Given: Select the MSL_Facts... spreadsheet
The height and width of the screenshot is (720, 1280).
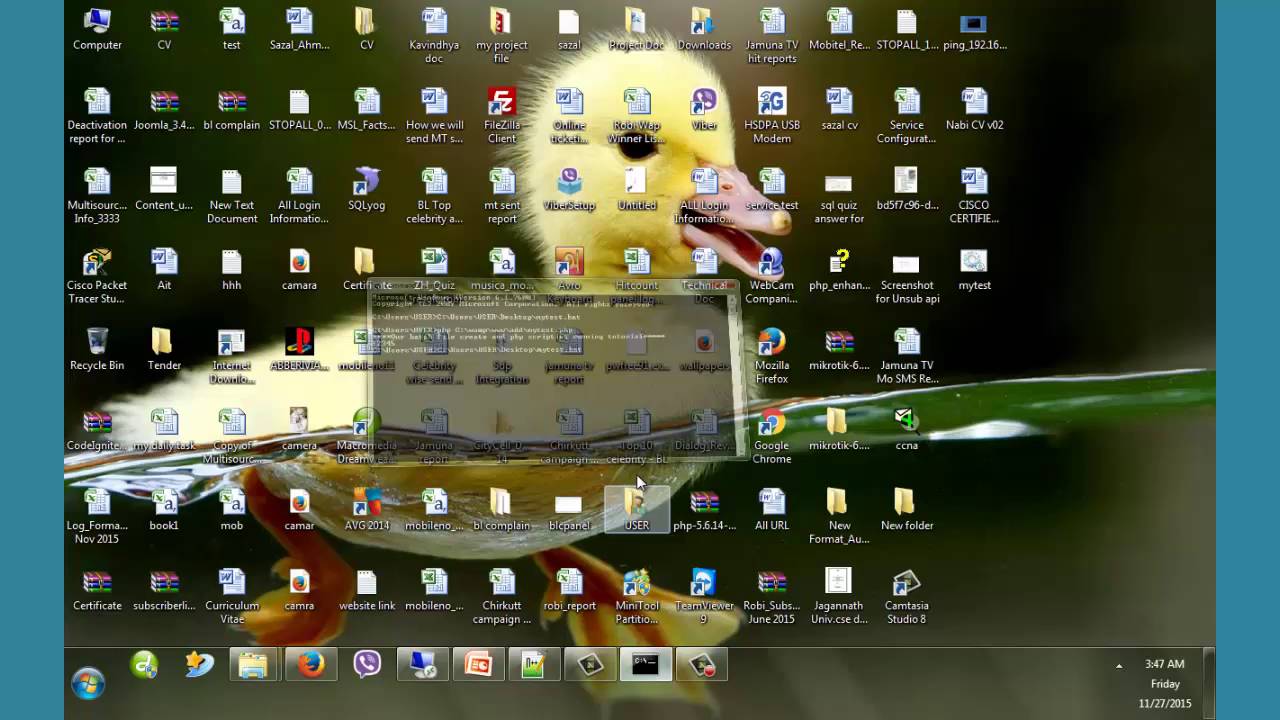Looking at the screenshot, I should coord(366,109).
